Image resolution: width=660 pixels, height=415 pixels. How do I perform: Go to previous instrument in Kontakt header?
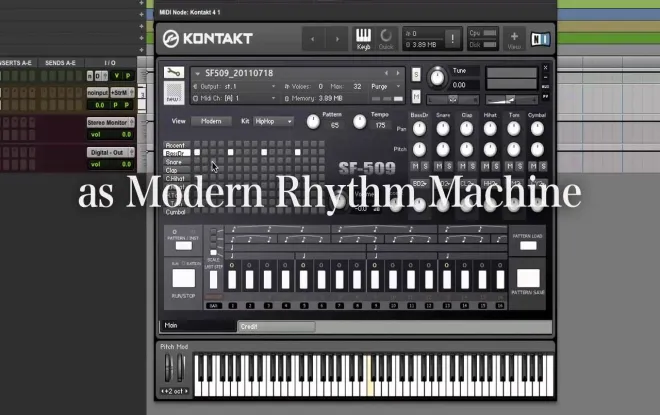click(x=313, y=39)
